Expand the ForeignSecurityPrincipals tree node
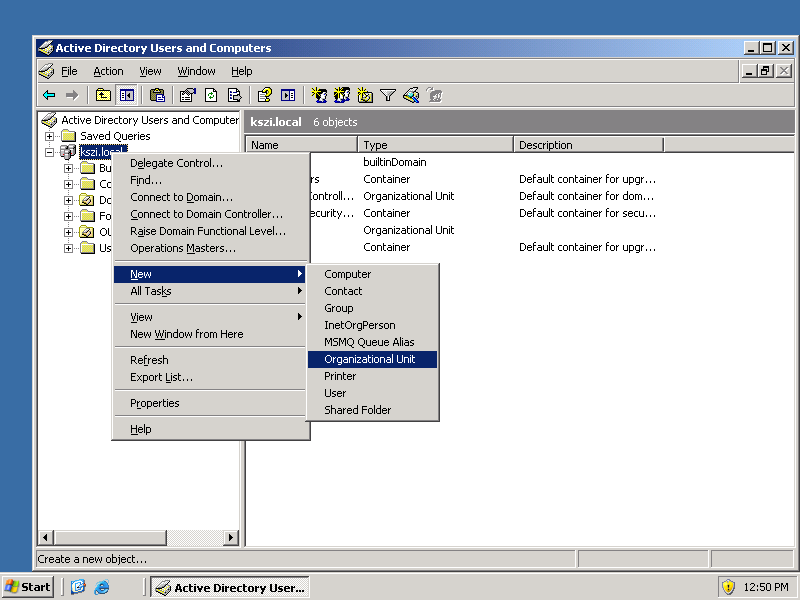This screenshot has height=600, width=800. click(x=68, y=216)
